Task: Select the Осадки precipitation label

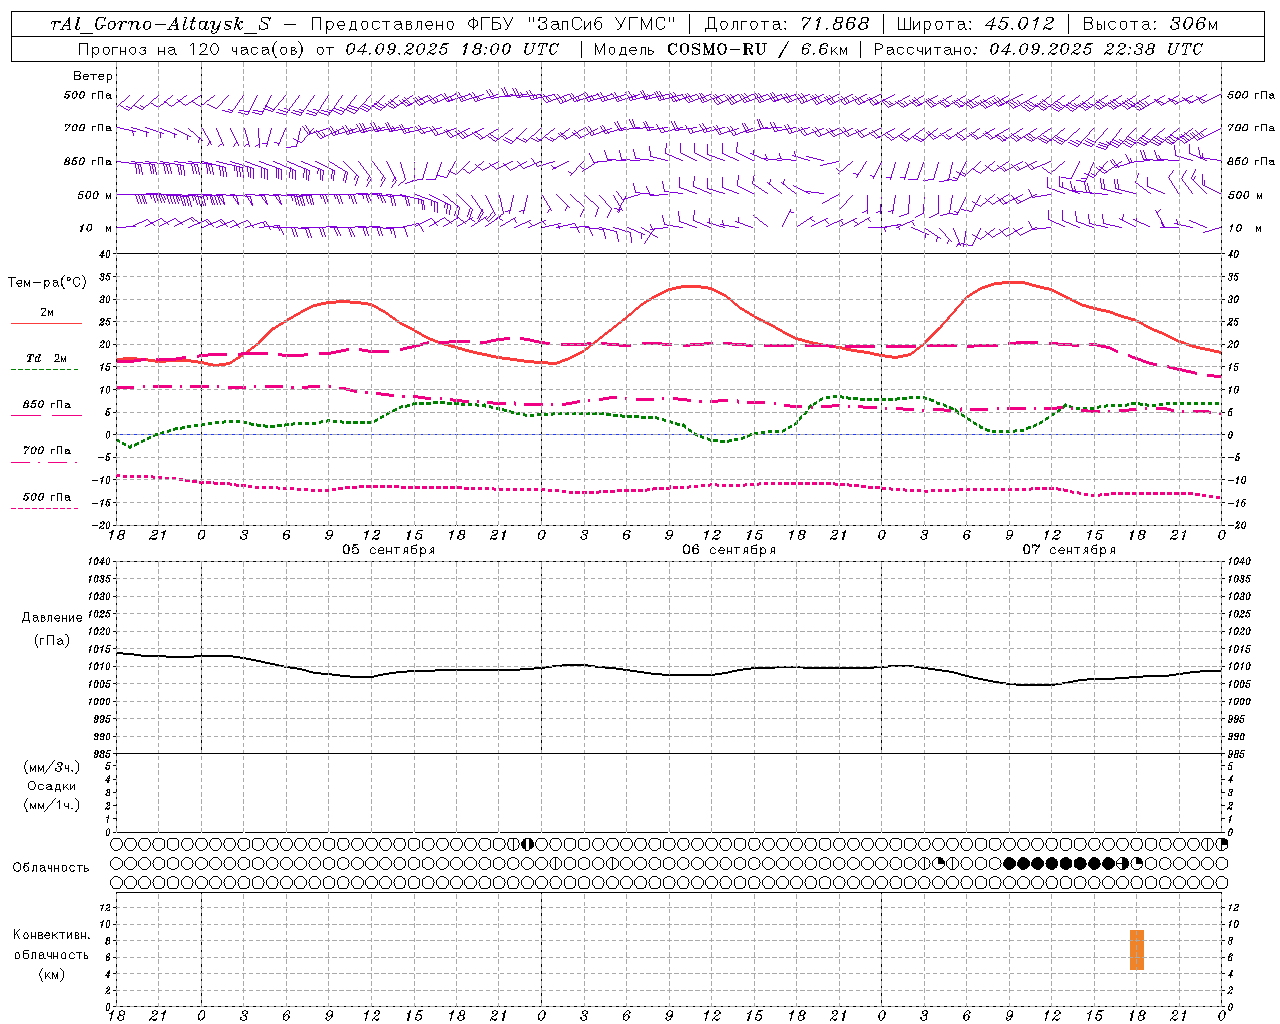Action: [51, 786]
